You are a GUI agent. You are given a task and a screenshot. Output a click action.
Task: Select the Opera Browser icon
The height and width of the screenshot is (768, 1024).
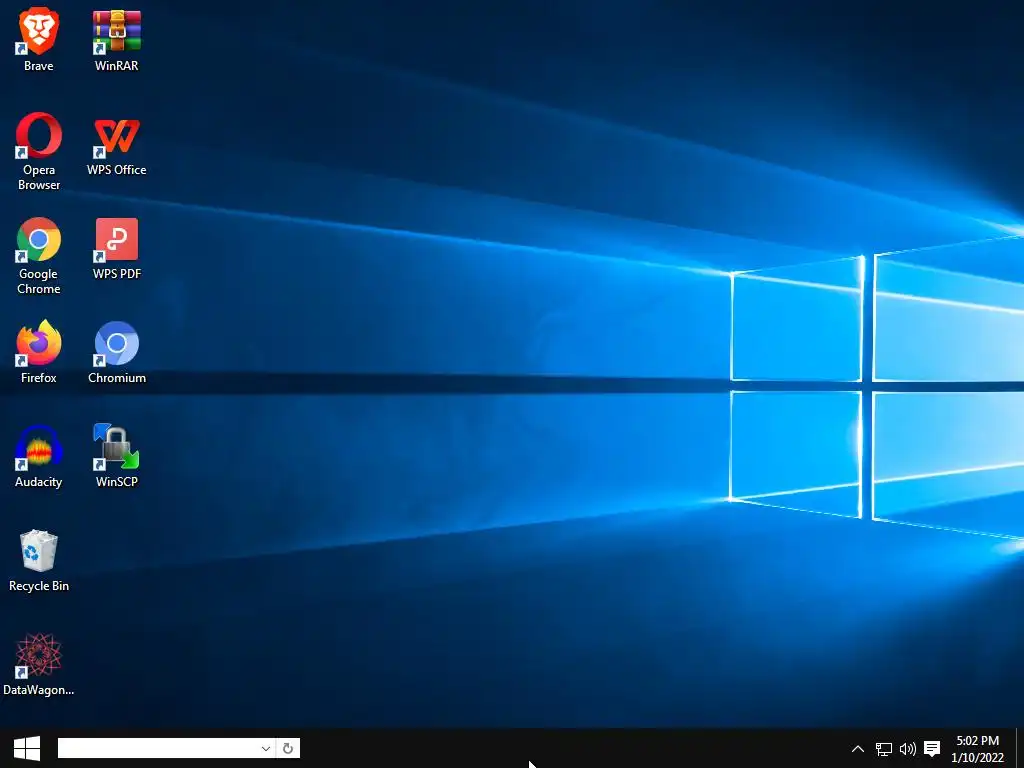coord(39,151)
